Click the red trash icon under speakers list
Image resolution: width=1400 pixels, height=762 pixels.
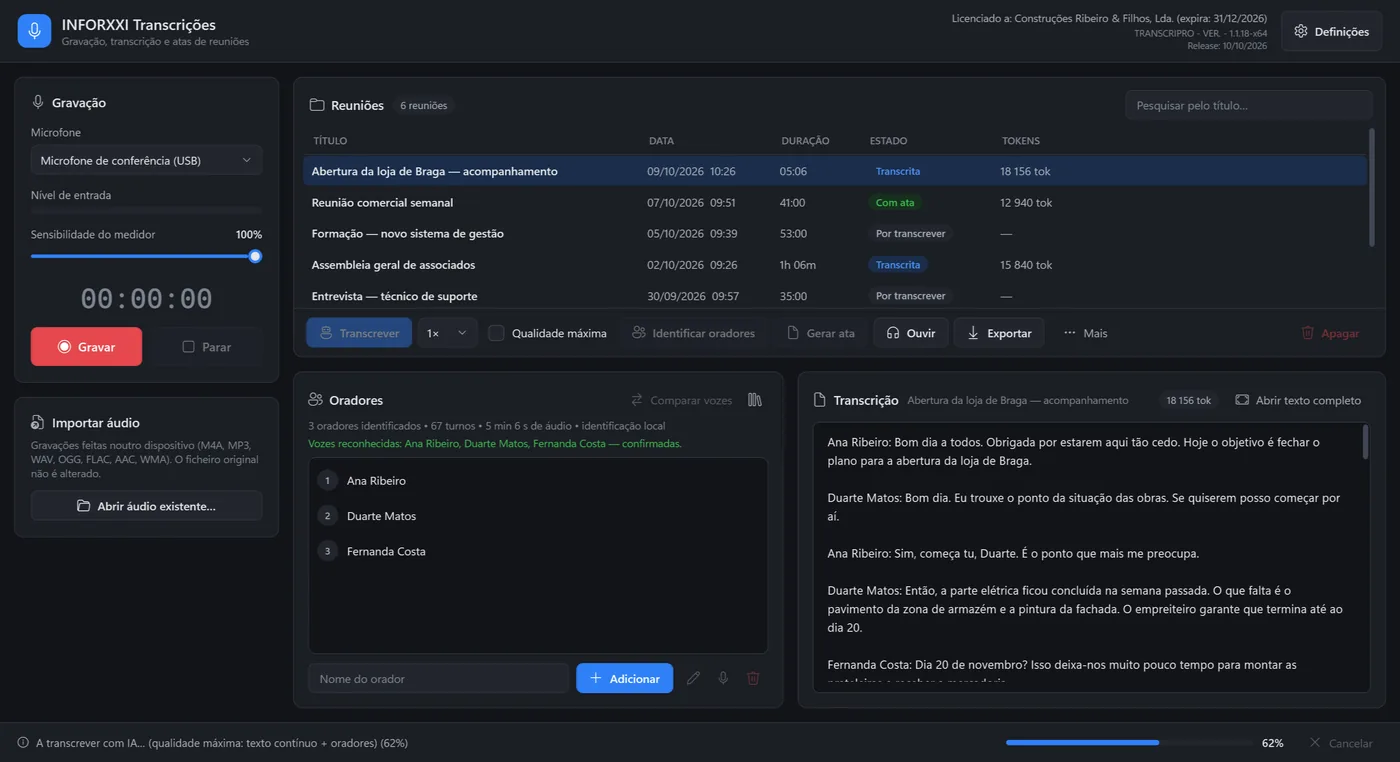753,678
